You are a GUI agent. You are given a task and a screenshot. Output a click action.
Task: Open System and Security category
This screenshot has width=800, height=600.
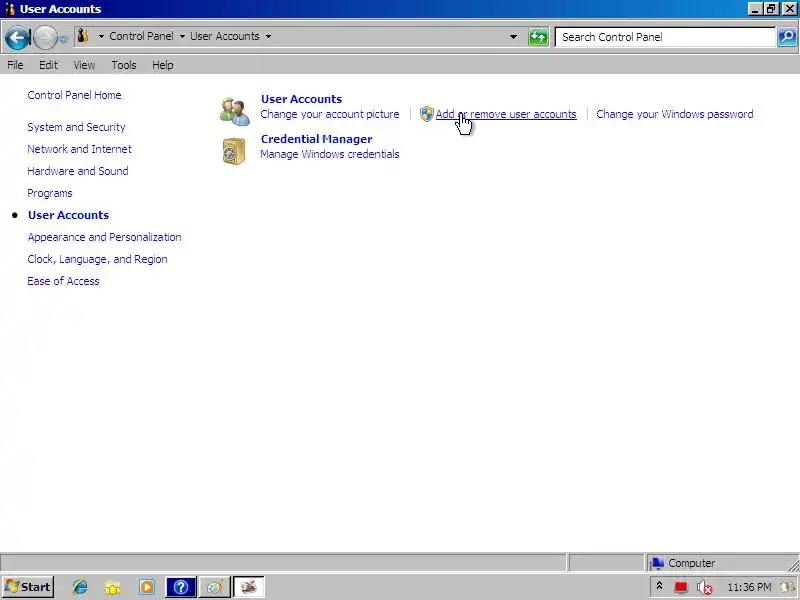[x=77, y=127]
